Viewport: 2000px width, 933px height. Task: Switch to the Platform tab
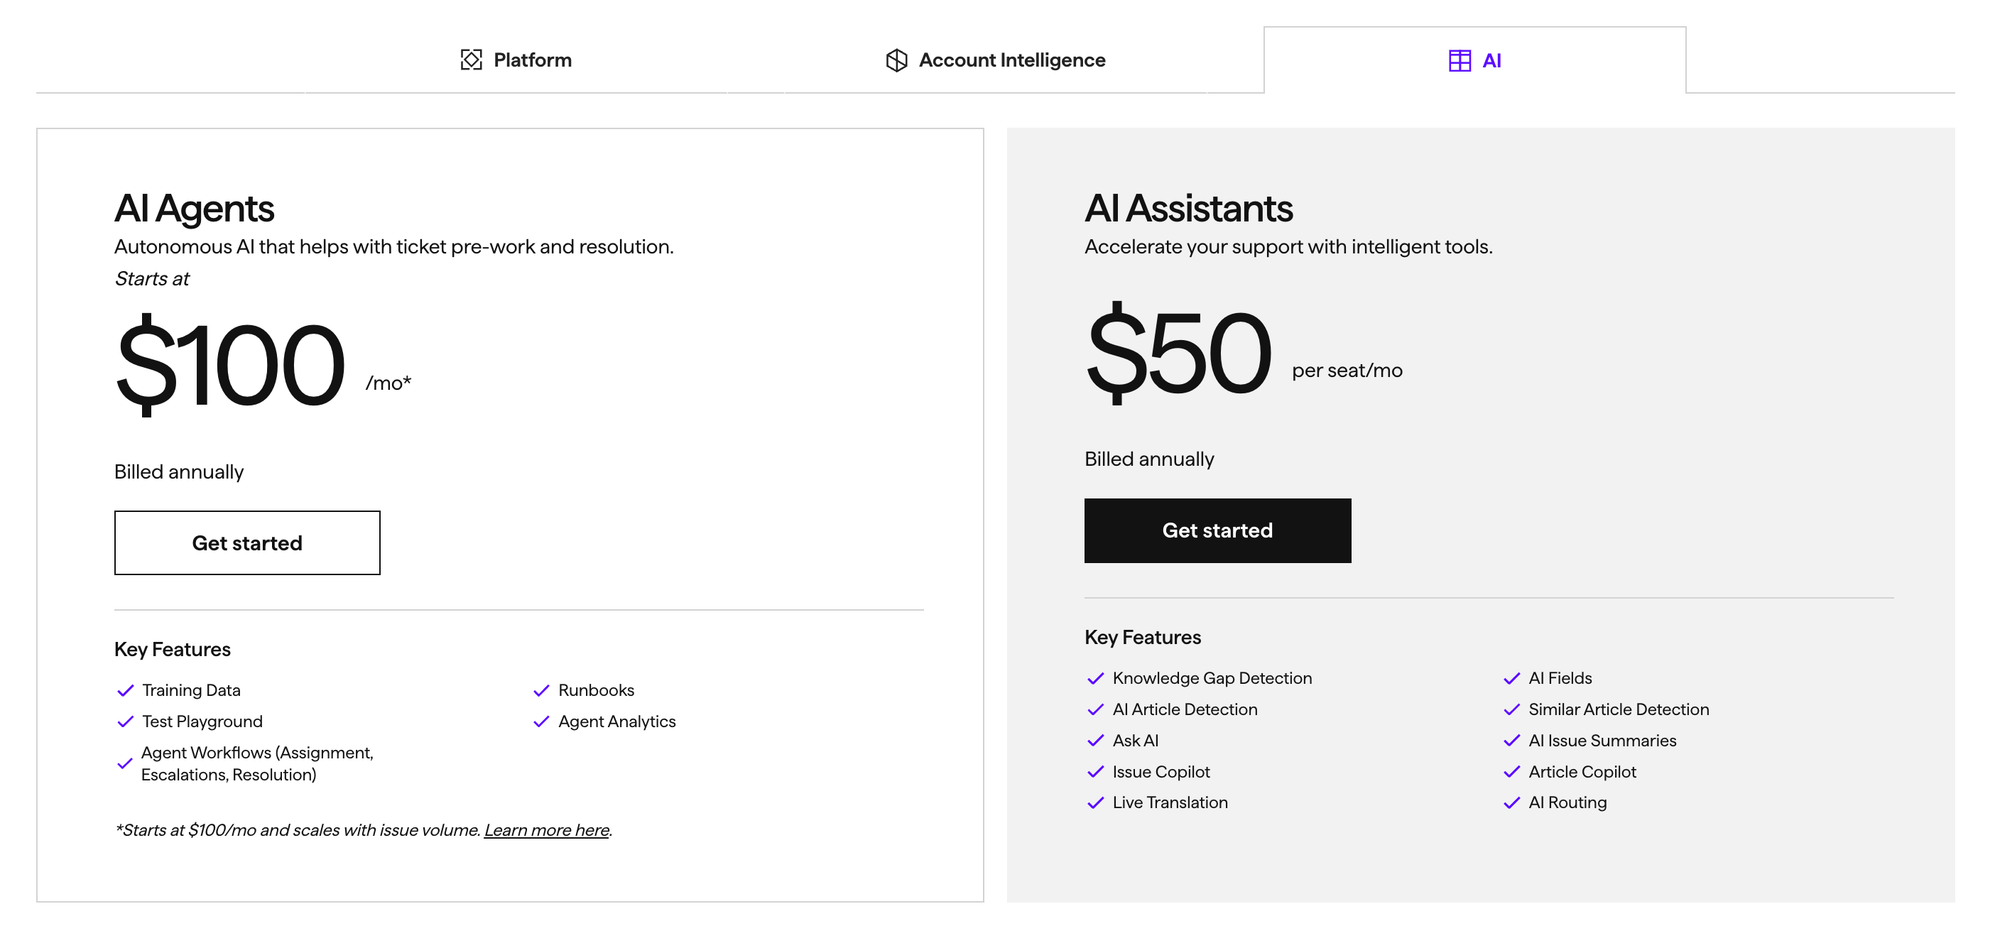[530, 59]
